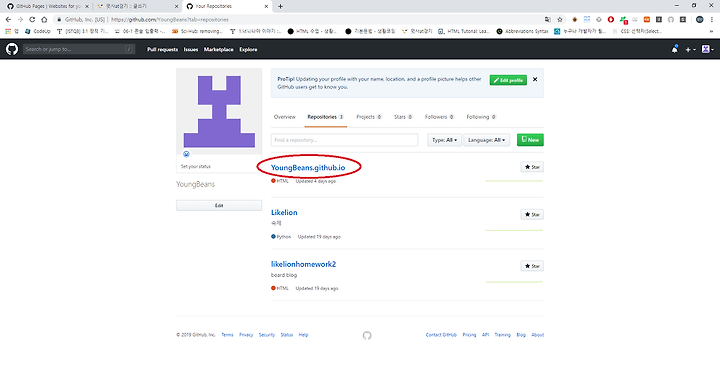Click the orange extension icon in toolbar

pos(647,20)
